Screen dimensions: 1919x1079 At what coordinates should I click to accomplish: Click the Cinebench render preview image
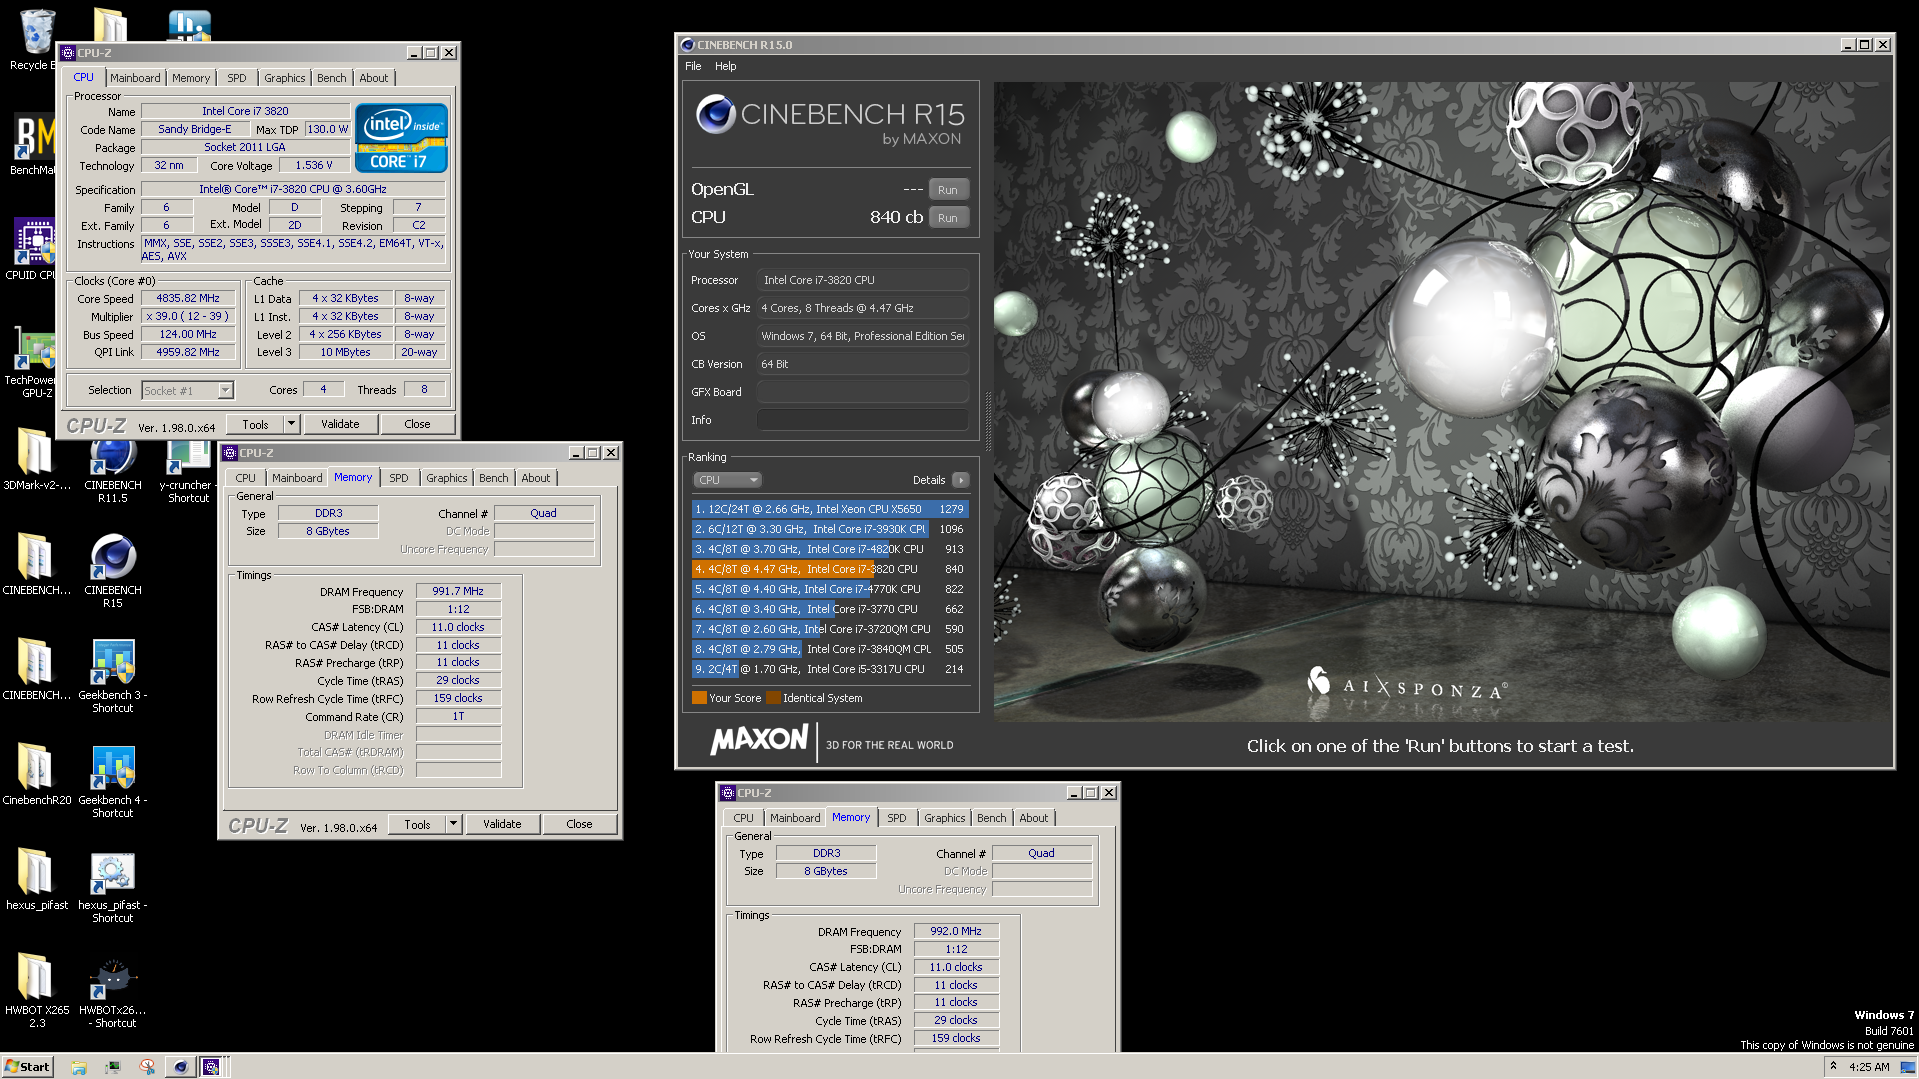1441,402
